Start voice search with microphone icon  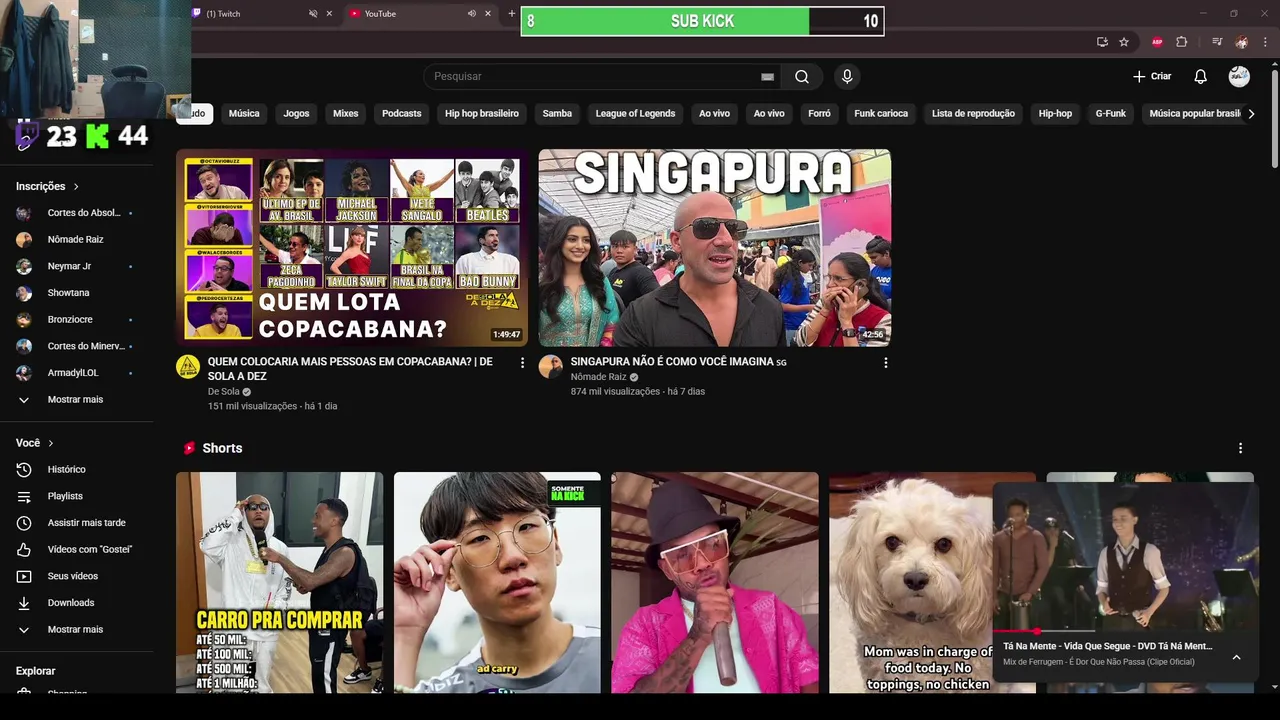tap(847, 77)
